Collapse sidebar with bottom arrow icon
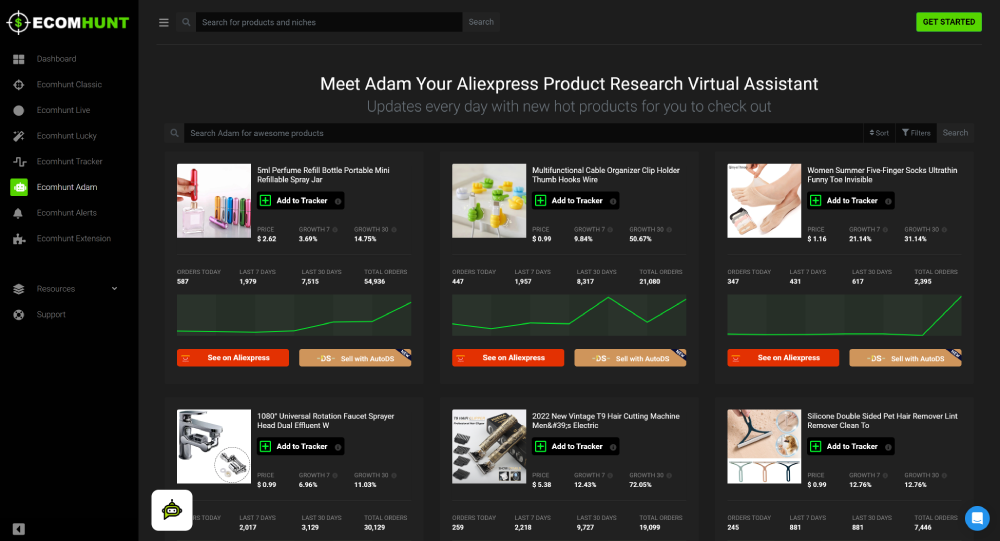 19,529
